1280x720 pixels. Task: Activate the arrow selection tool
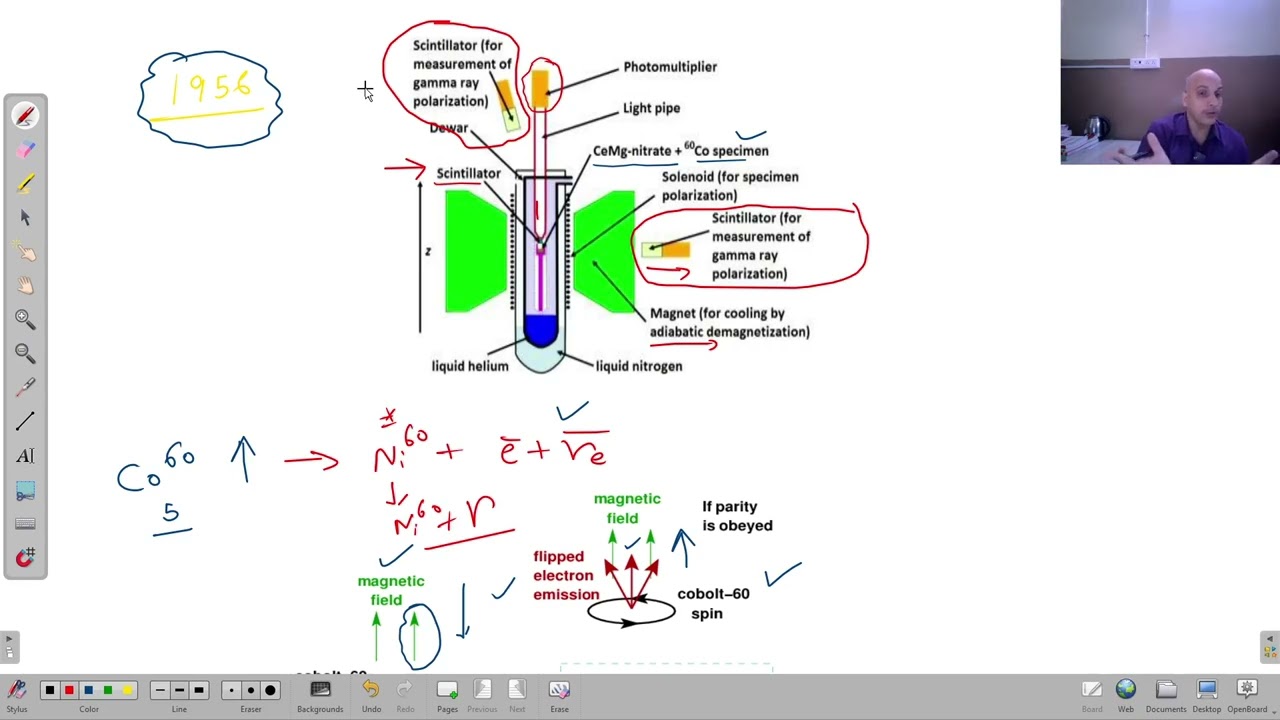[25, 218]
